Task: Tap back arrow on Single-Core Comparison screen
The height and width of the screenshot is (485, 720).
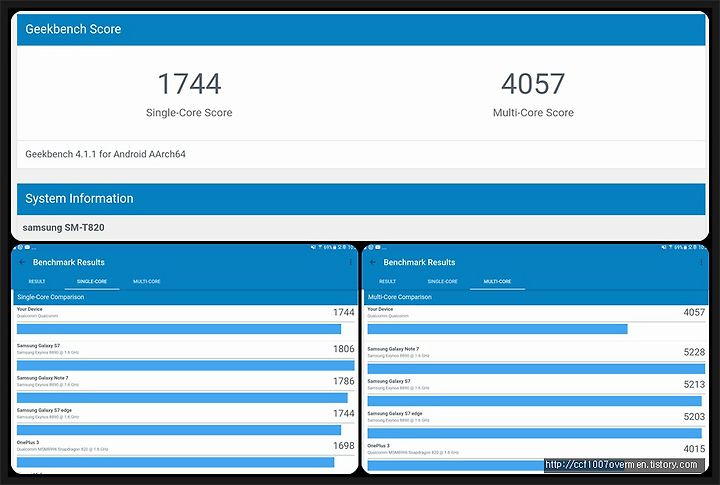Action: click(x=22, y=262)
